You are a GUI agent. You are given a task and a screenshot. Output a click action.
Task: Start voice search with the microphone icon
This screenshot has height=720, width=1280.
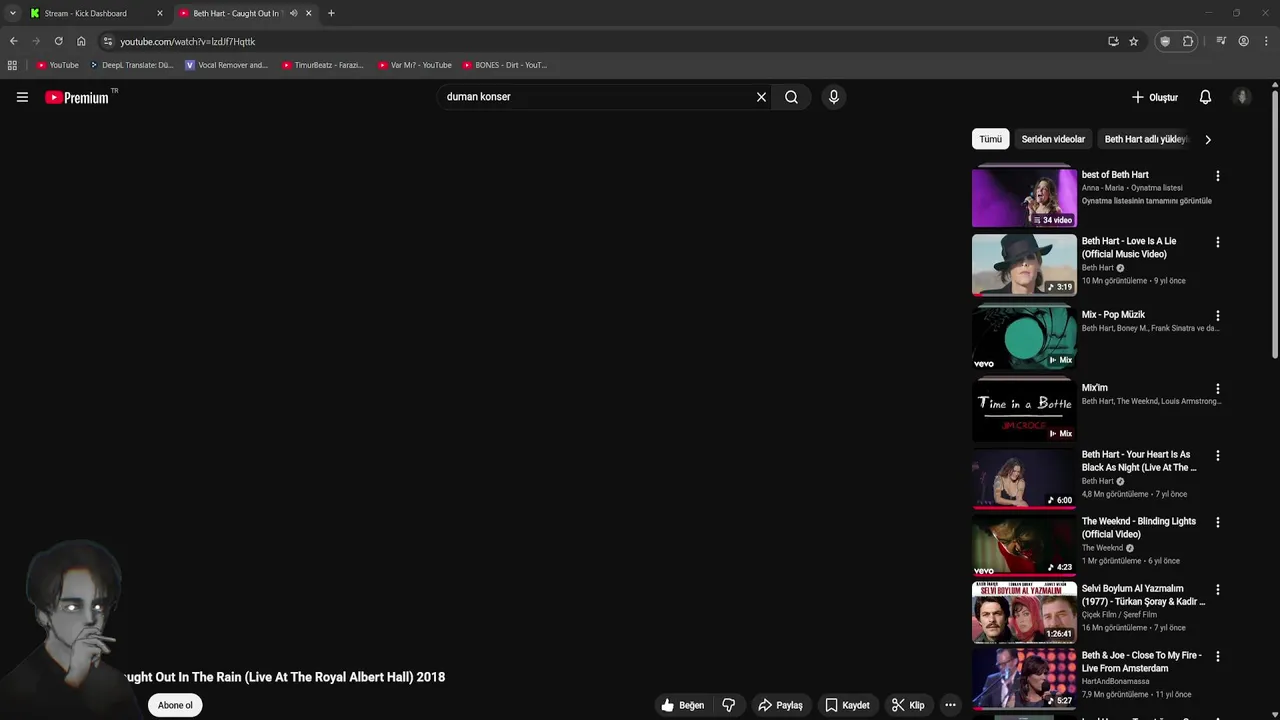(x=834, y=97)
